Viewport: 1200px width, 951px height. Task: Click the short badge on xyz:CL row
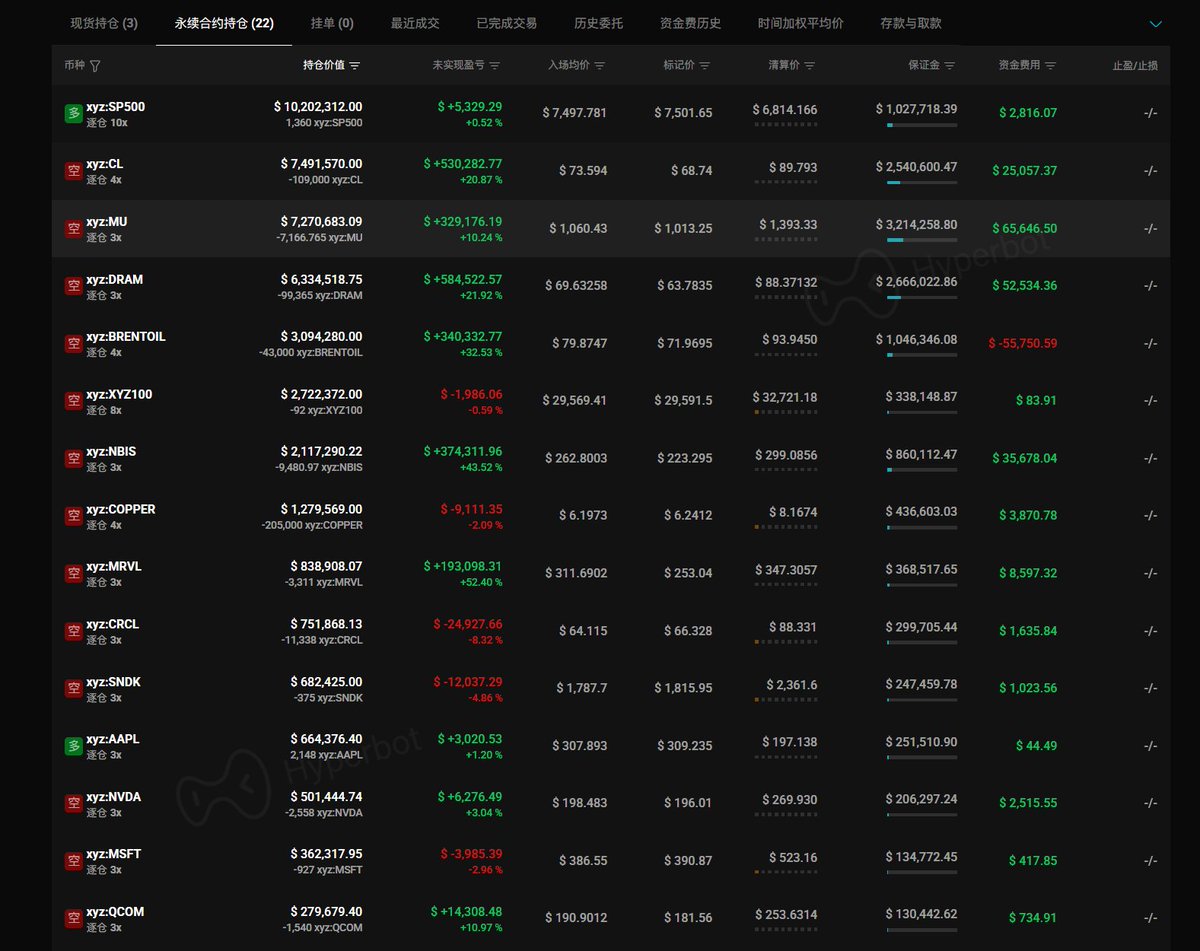pos(73,171)
